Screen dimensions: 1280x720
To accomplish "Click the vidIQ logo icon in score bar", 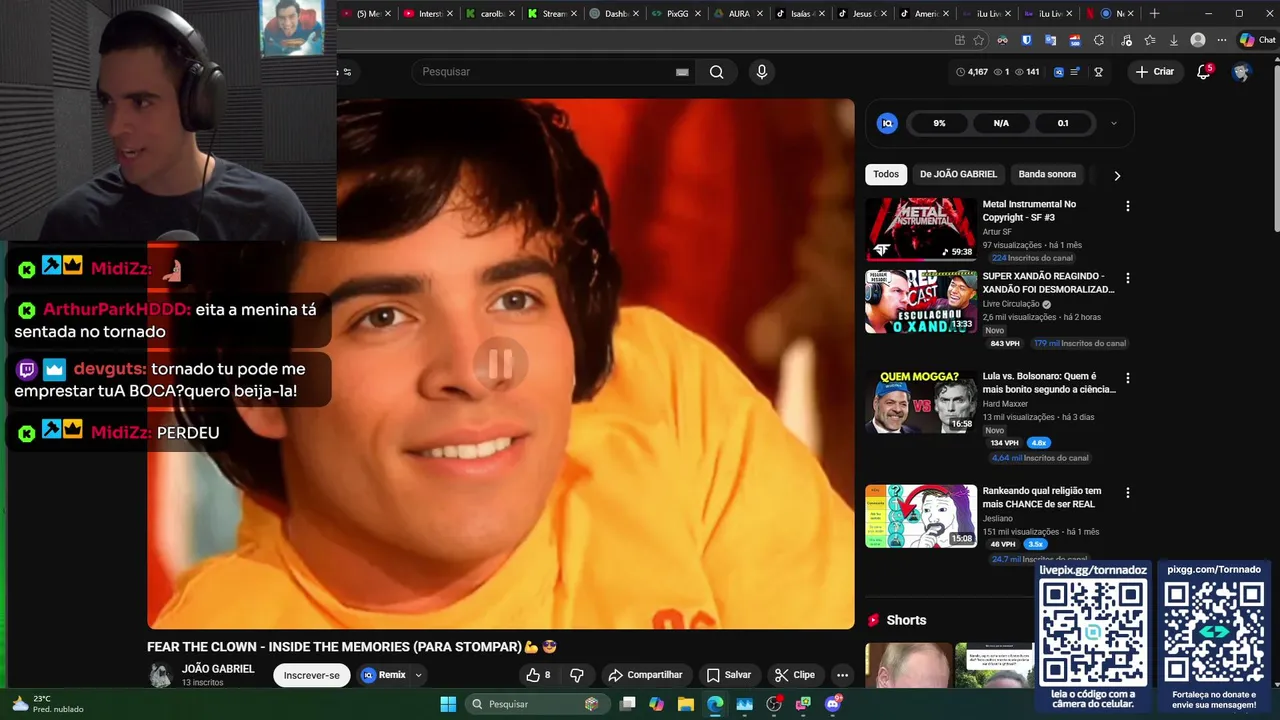I will 886,123.
